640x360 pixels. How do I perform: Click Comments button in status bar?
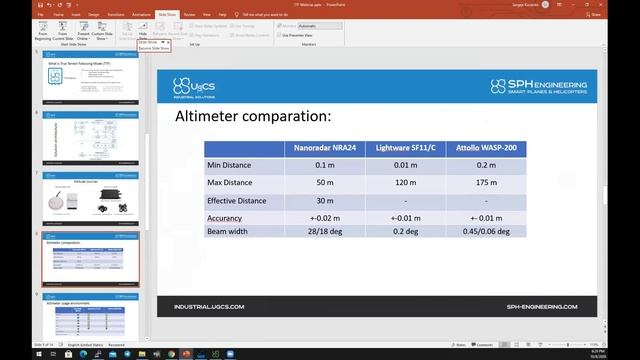click(482, 345)
